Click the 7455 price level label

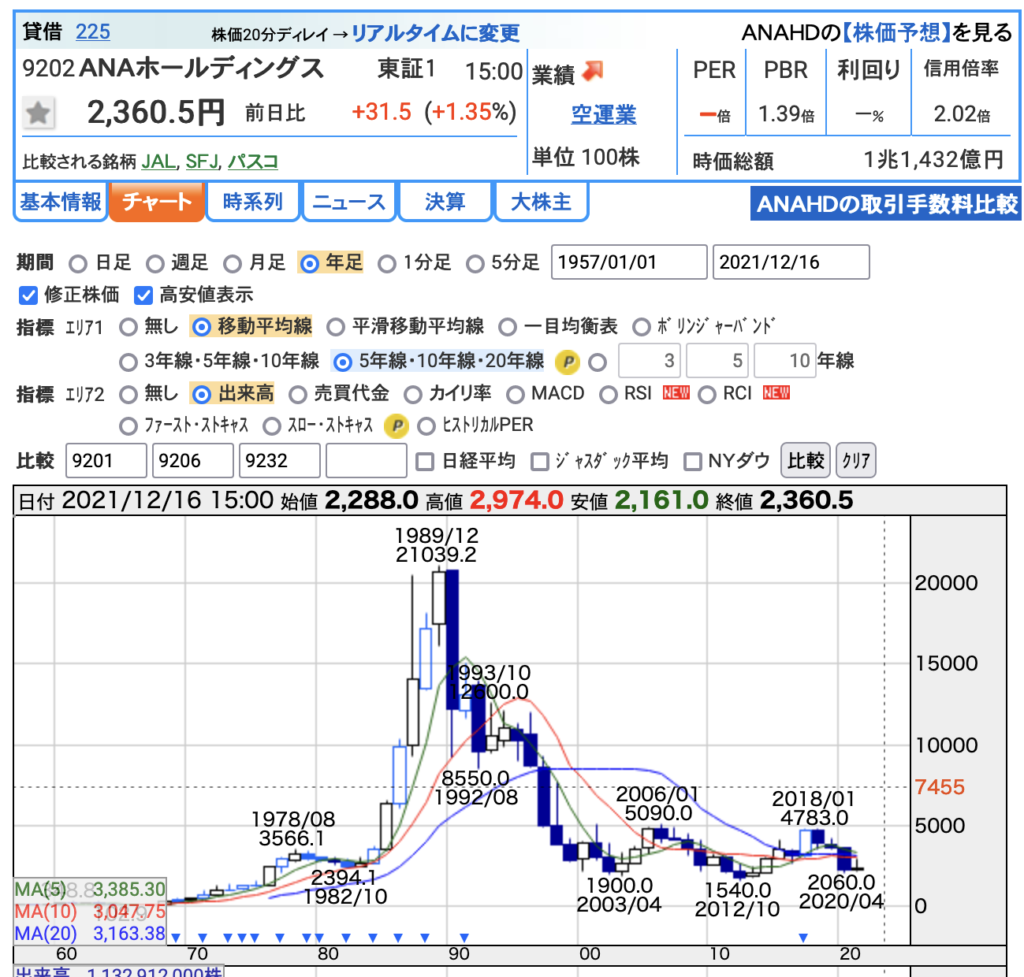click(939, 787)
